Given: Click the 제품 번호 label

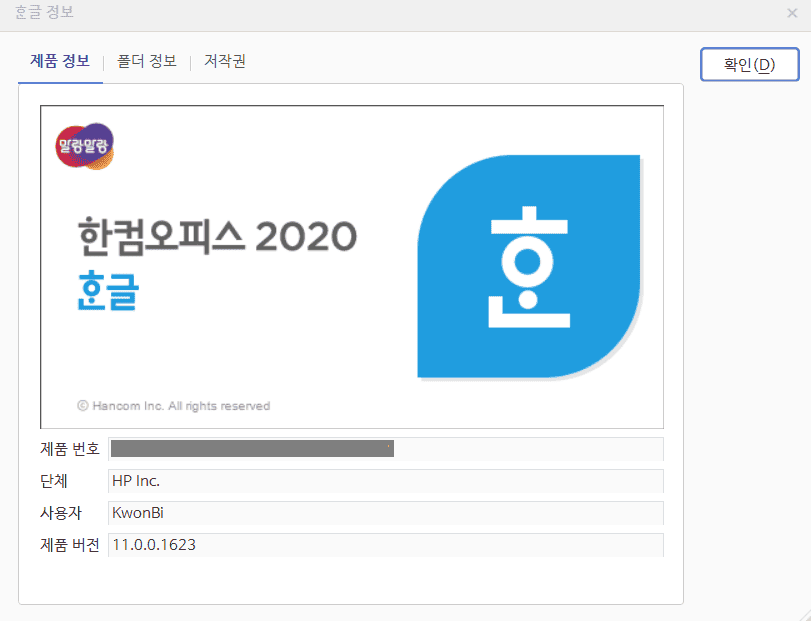Looking at the screenshot, I should coord(70,449).
